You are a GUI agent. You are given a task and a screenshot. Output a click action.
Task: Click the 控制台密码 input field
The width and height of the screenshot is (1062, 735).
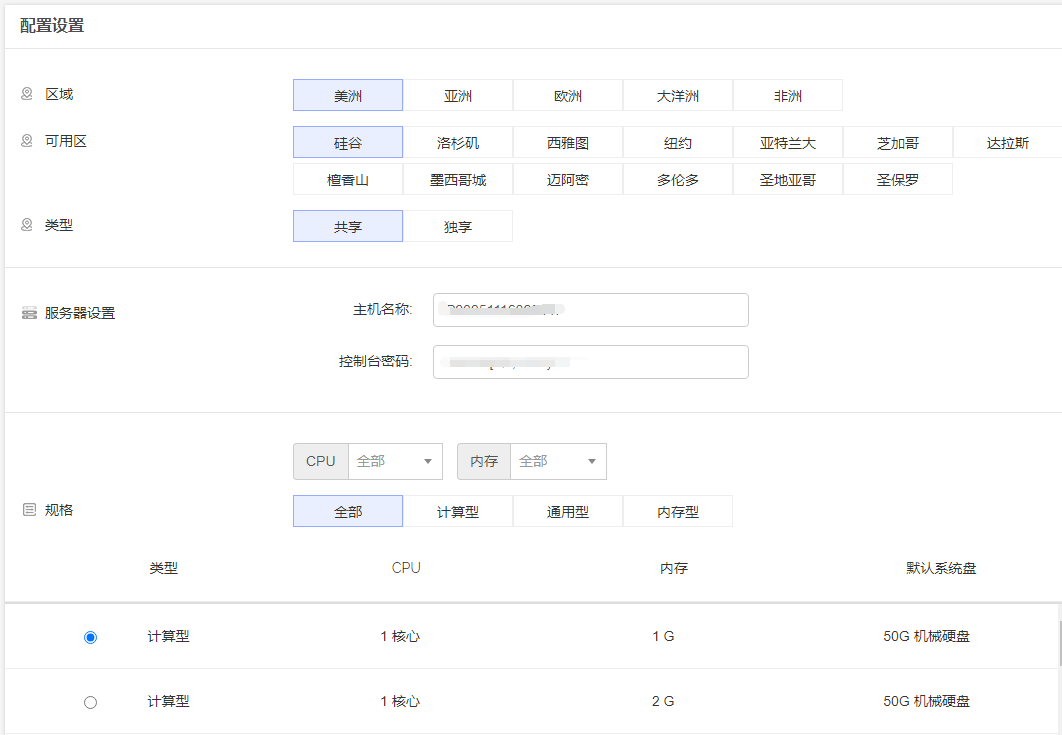click(x=590, y=362)
